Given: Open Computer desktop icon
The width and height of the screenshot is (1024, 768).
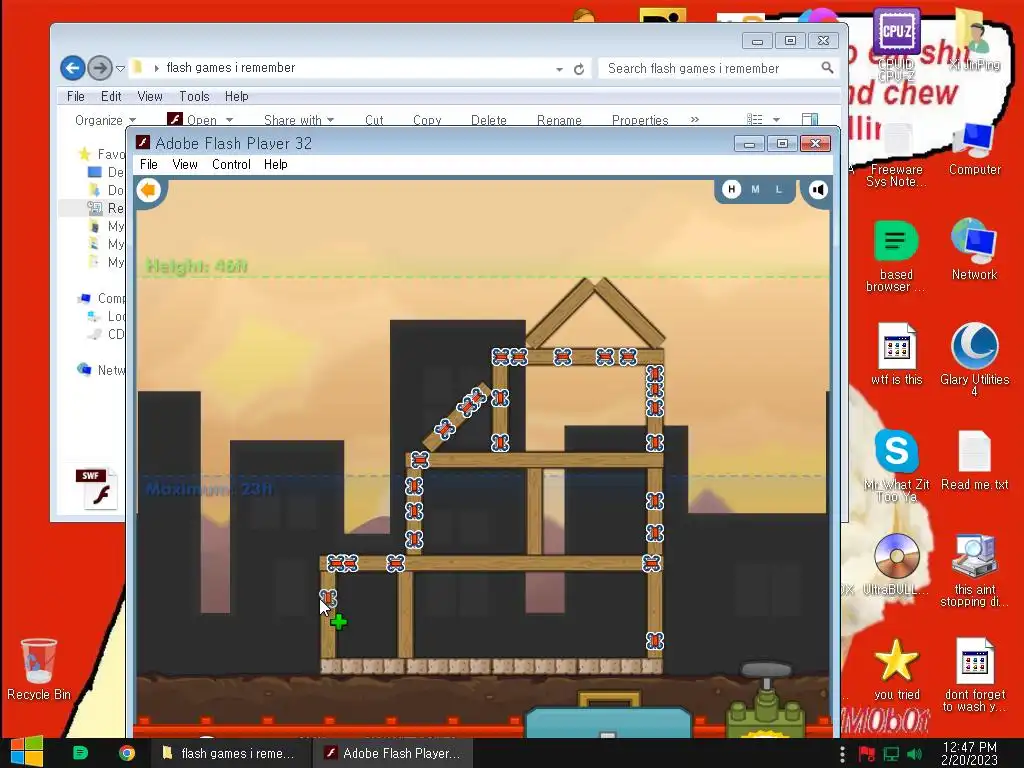Looking at the screenshot, I should [974, 150].
